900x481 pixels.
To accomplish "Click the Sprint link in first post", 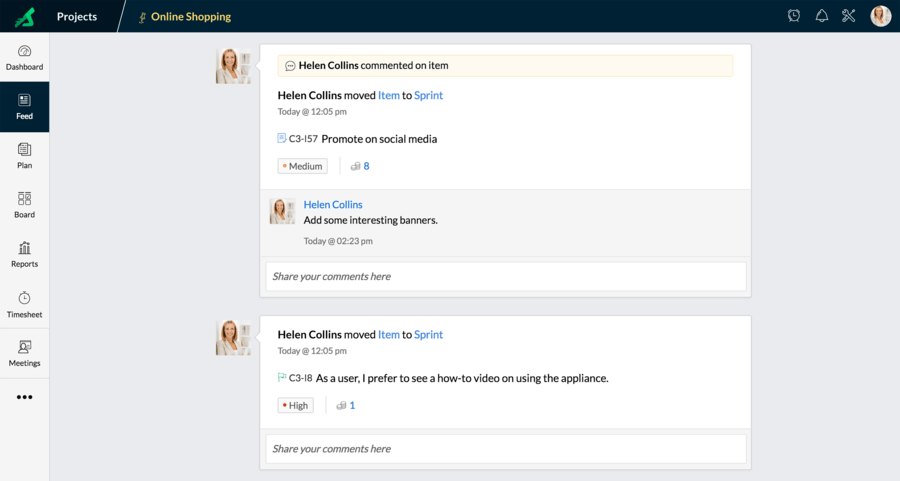I will (428, 95).
